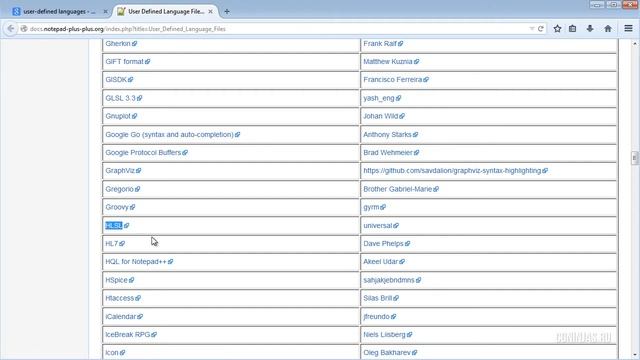This screenshot has height=360, width=640.
Task: Open the Firefox hamburger menu
Action: click(x=628, y=29)
